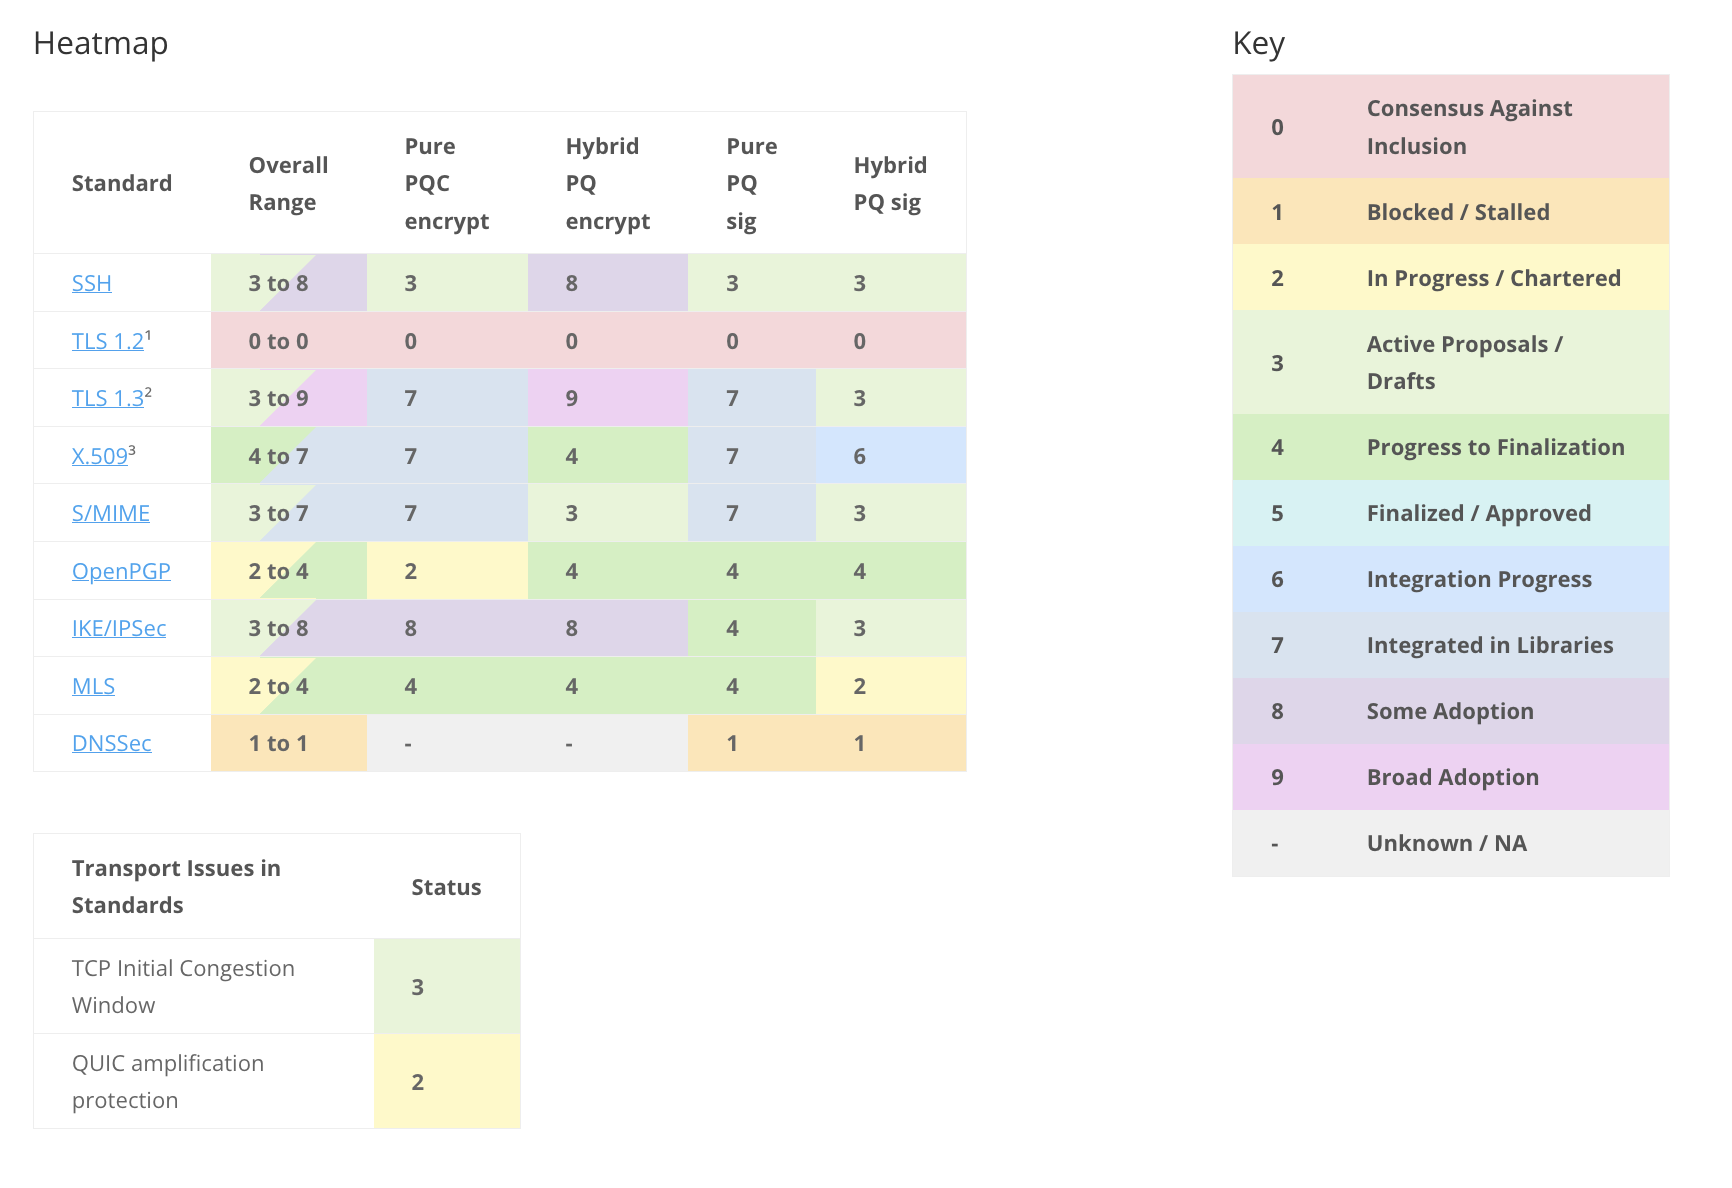Open the S/MIME link
This screenshot has height=1188, width=1732.
click(x=110, y=513)
